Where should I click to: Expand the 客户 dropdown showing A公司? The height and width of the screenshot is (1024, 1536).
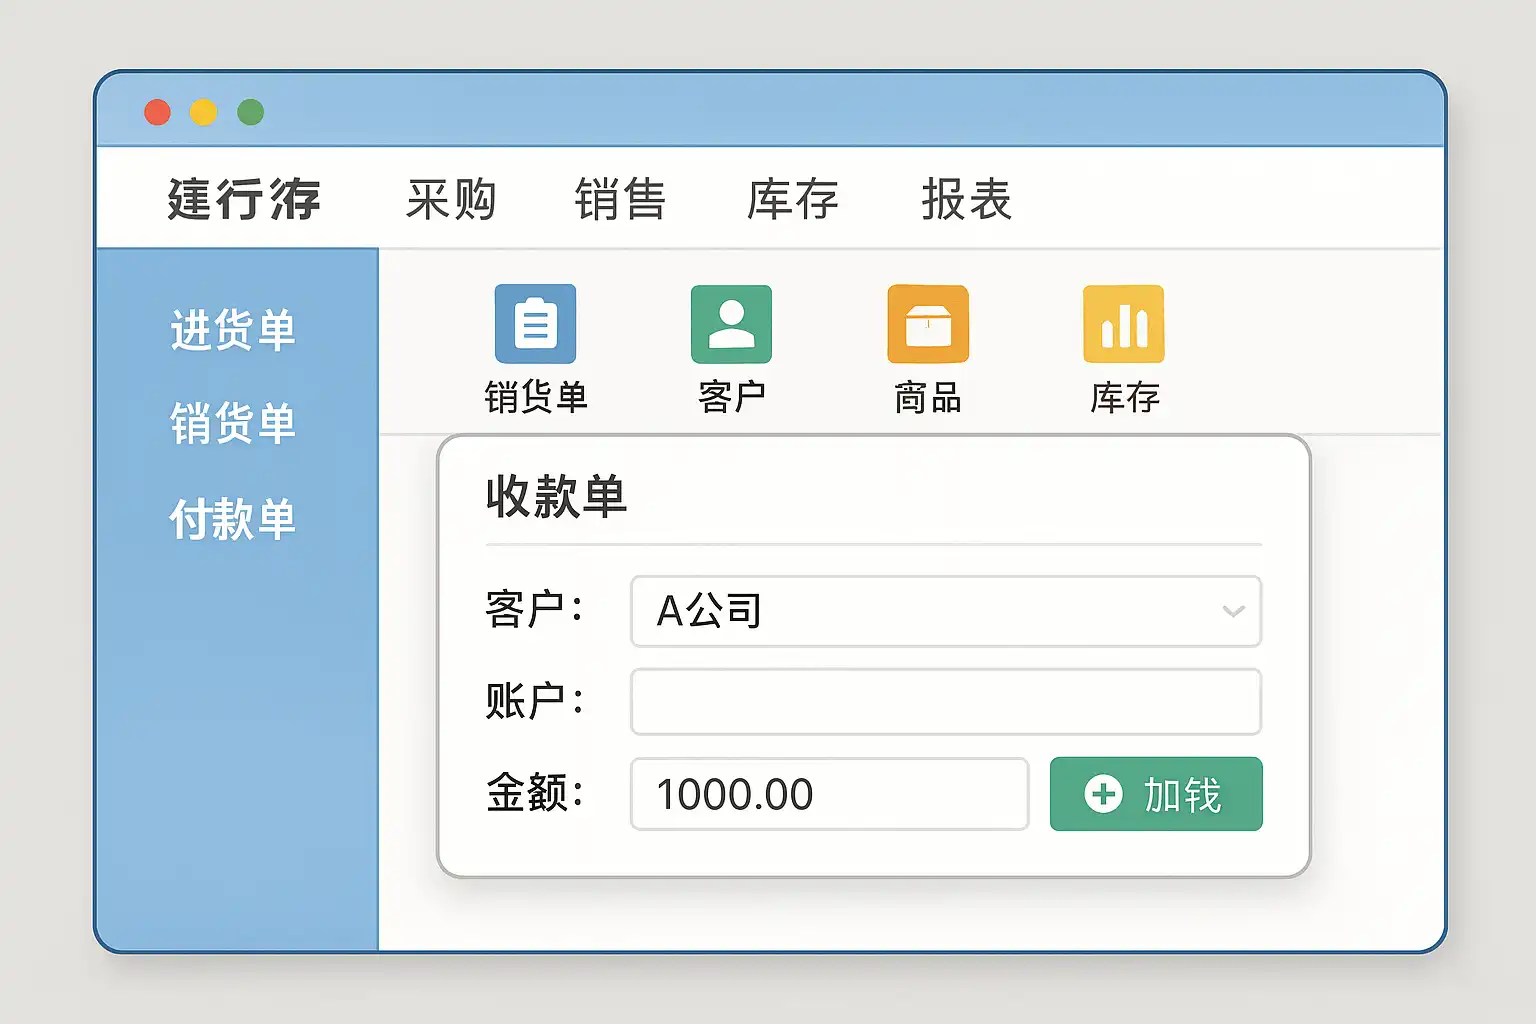tap(946, 611)
